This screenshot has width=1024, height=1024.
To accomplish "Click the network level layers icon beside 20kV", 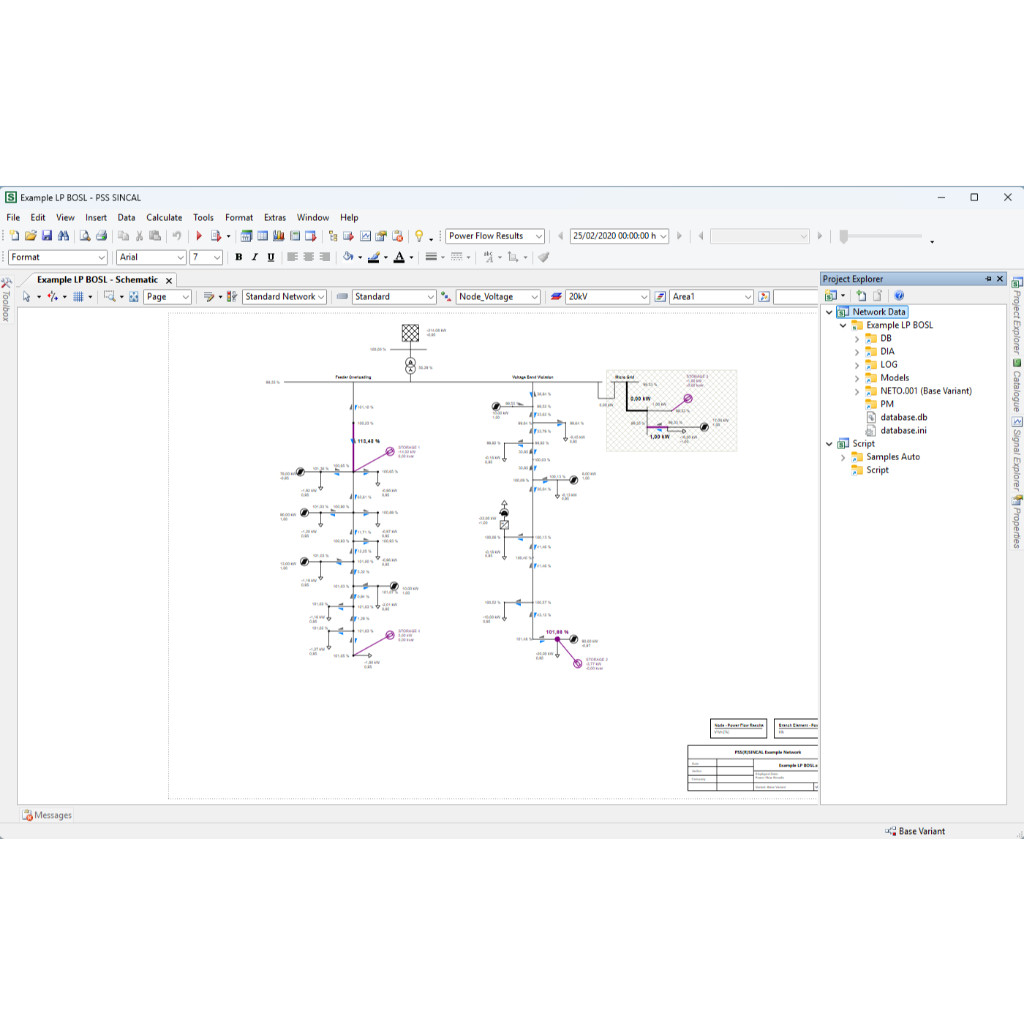I will point(556,296).
